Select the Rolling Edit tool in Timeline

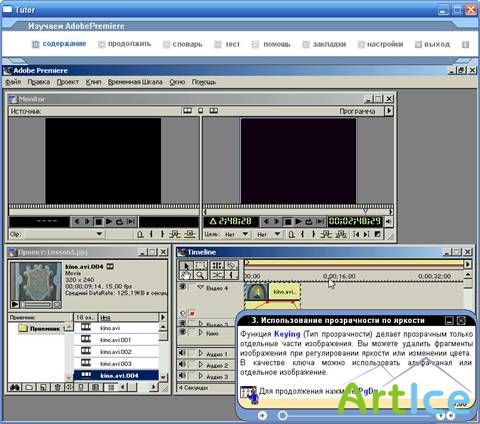click(x=217, y=266)
